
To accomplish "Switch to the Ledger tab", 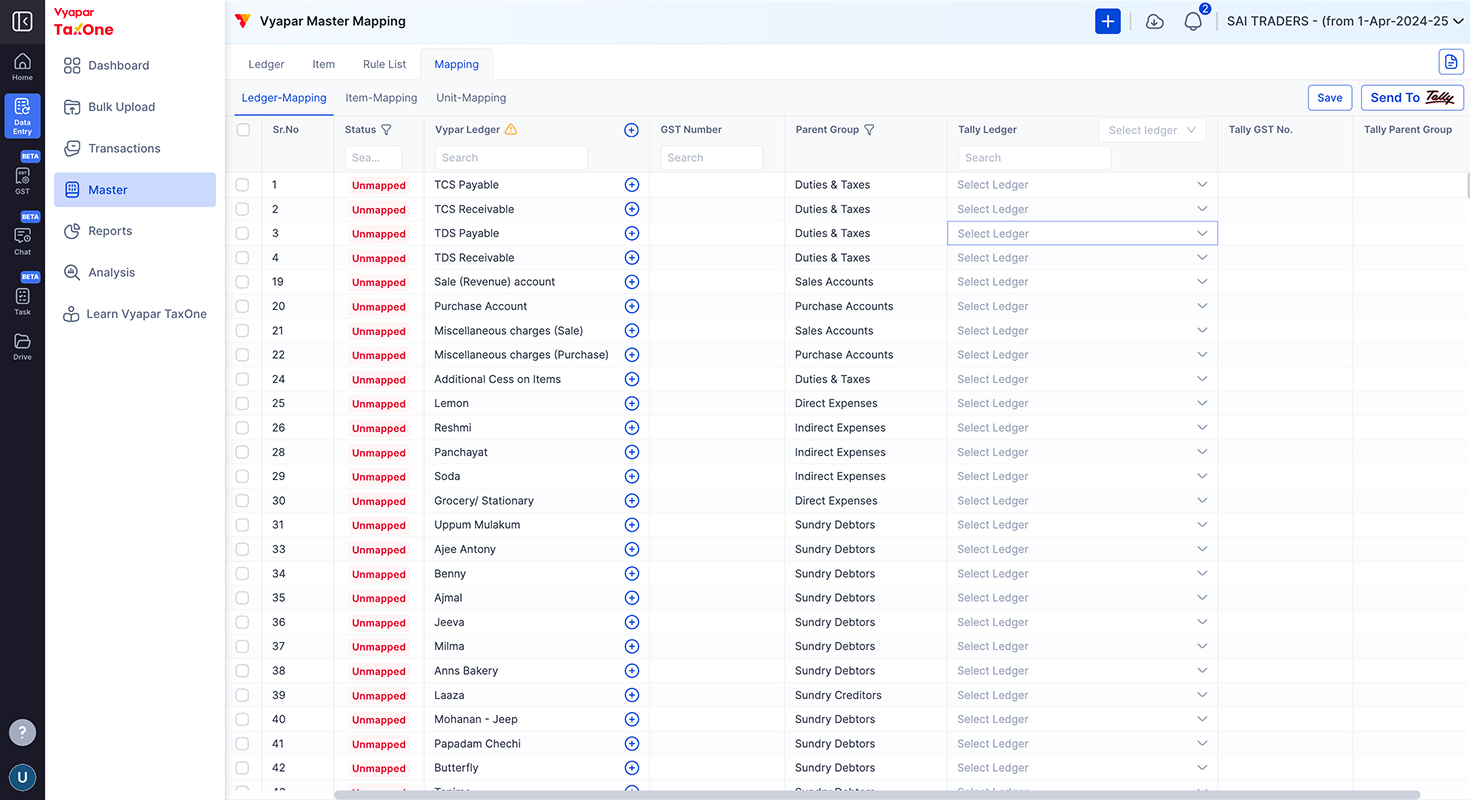I will [x=266, y=64].
